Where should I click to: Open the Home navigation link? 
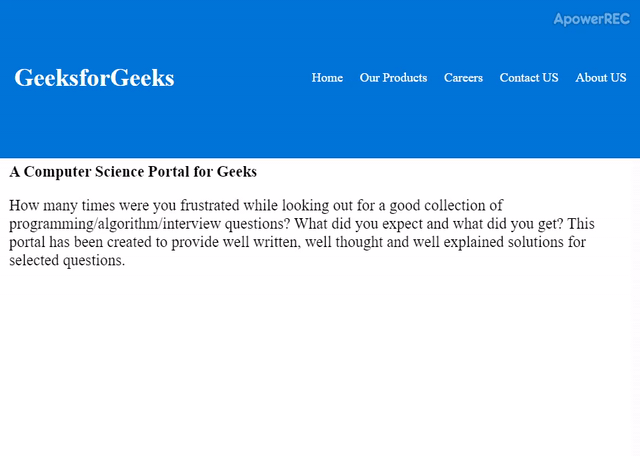[x=327, y=78]
